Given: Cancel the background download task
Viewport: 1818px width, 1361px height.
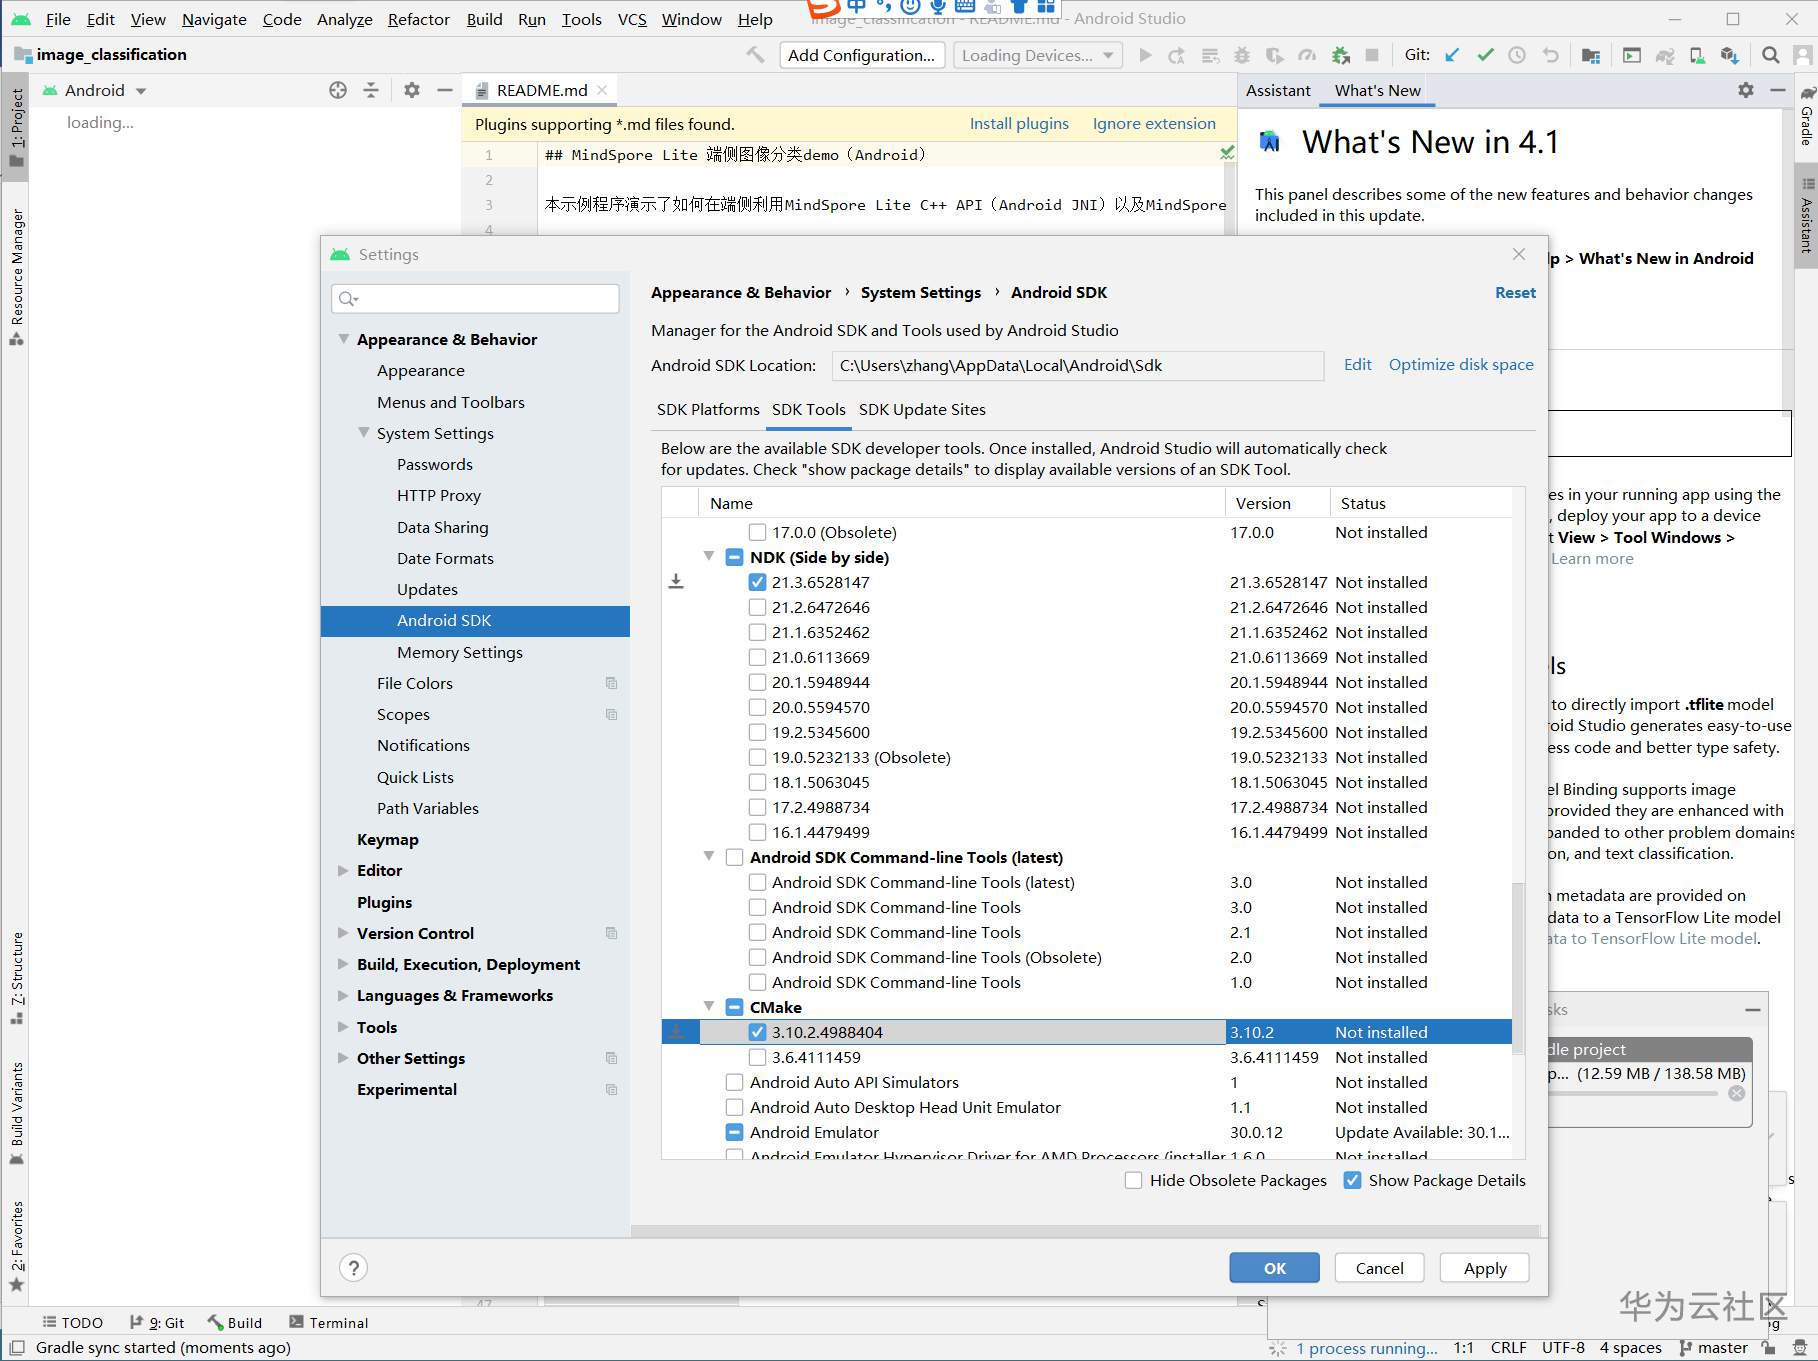Looking at the screenshot, I should coord(1737,1093).
